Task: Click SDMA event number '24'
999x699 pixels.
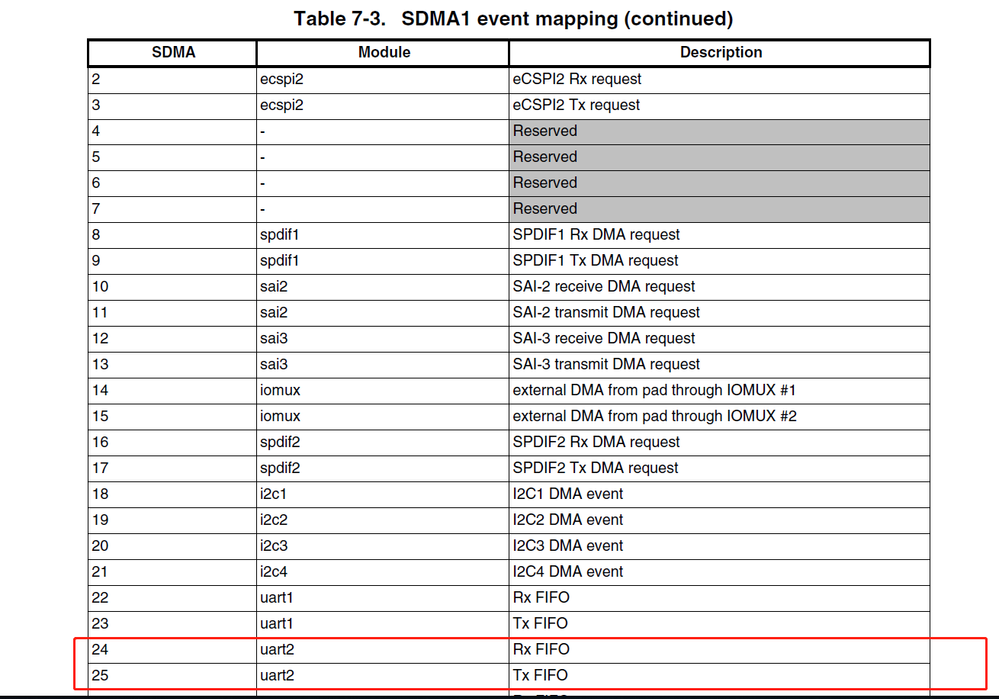Action: click(100, 649)
